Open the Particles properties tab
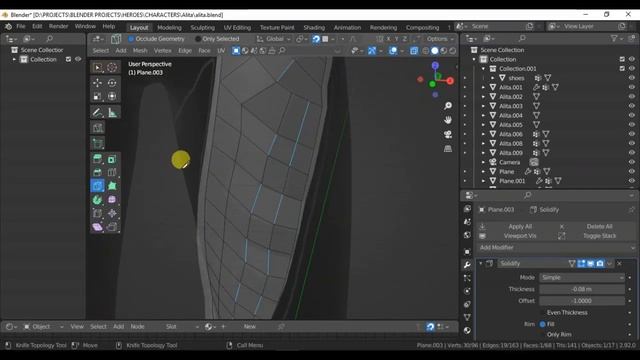This screenshot has height=360, width=640. pos(467,278)
